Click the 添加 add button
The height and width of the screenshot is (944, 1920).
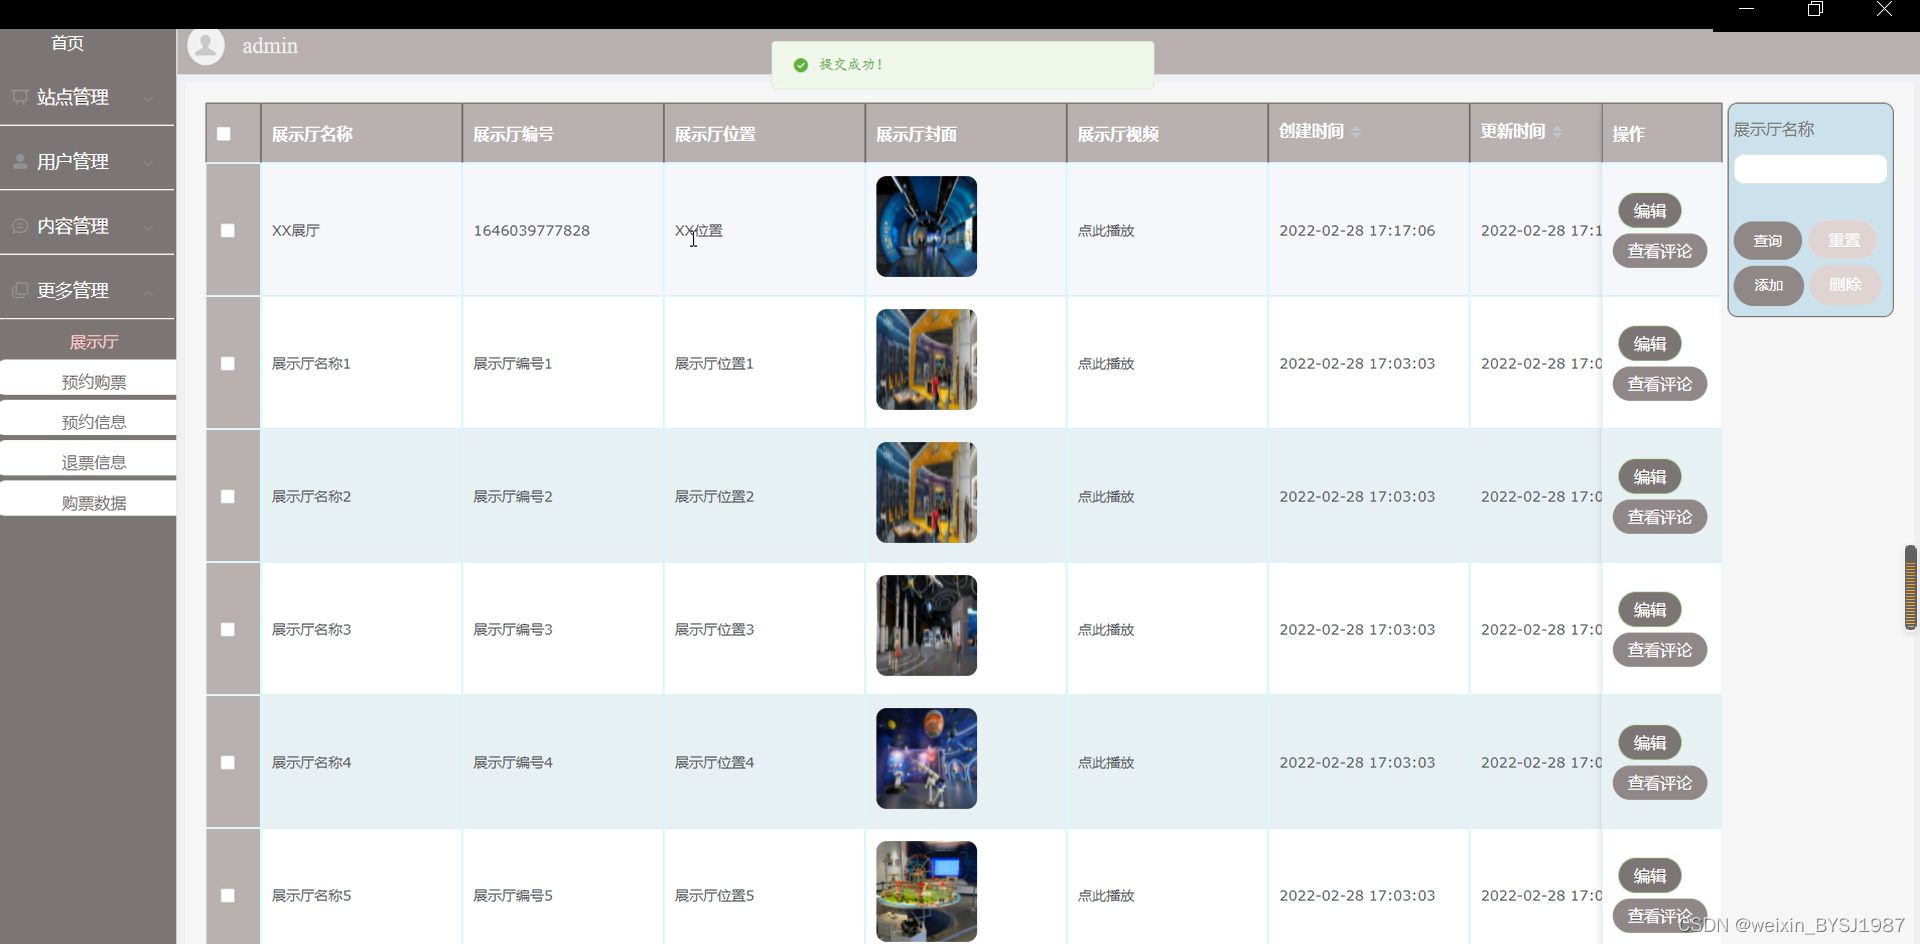1768,285
